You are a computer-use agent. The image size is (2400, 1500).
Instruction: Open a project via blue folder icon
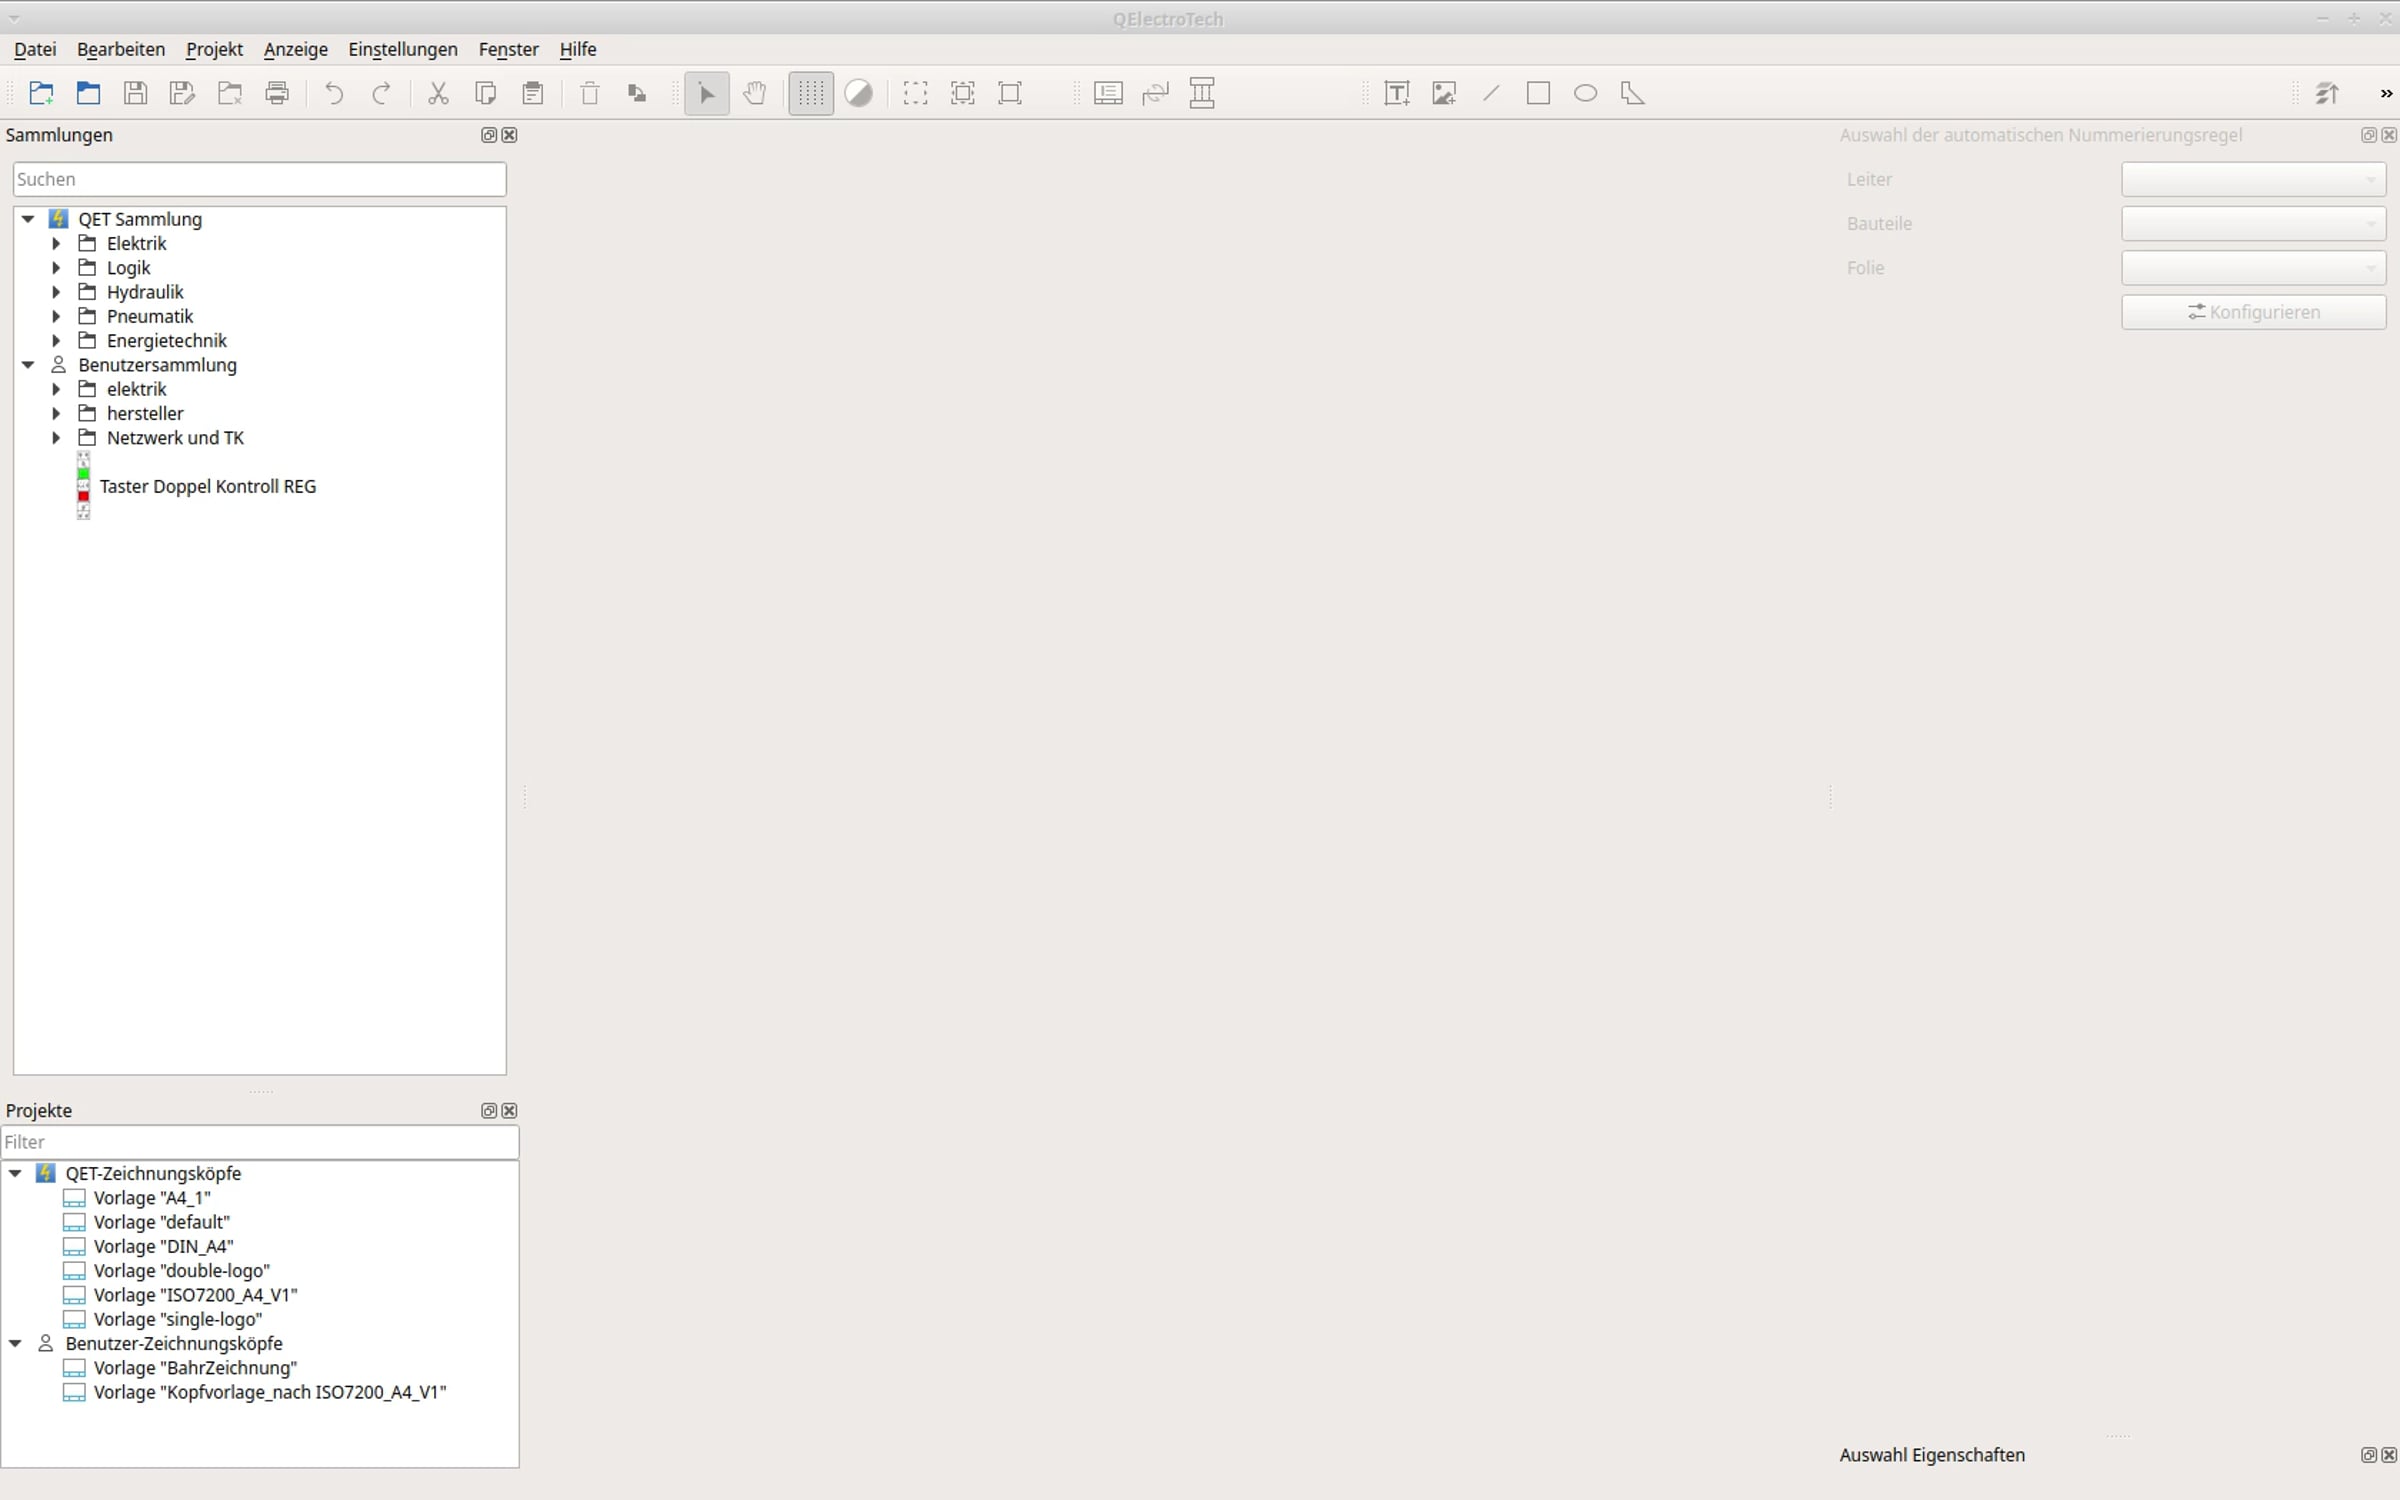pyautogui.click(x=89, y=93)
